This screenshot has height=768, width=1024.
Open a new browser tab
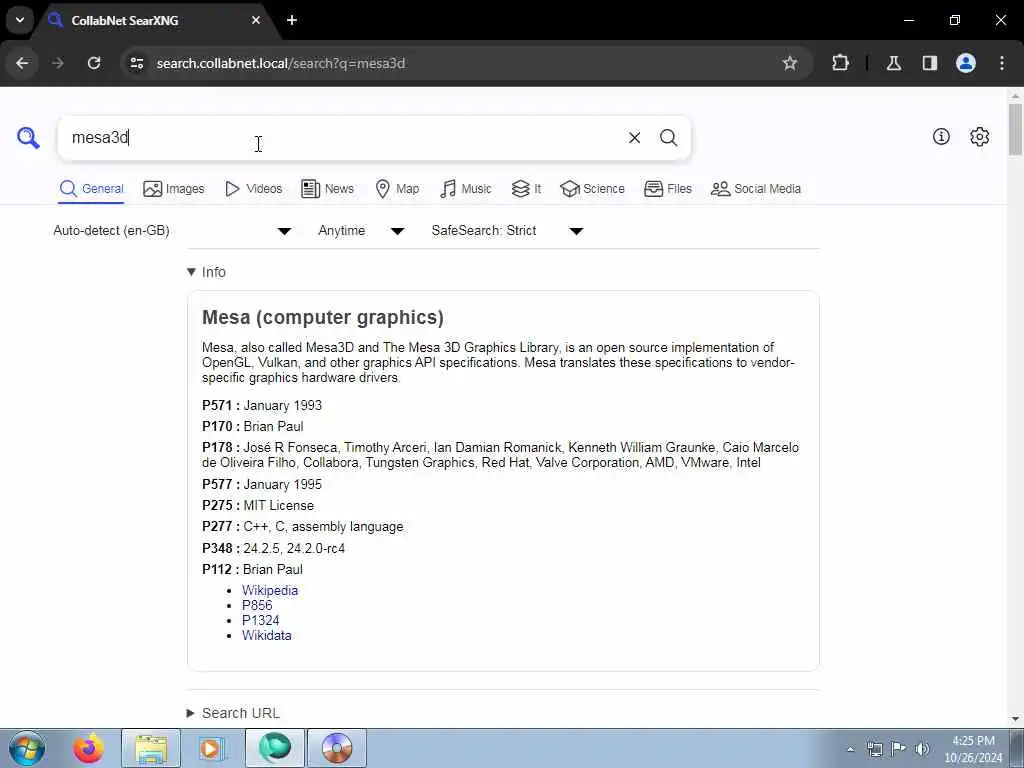pos(292,20)
